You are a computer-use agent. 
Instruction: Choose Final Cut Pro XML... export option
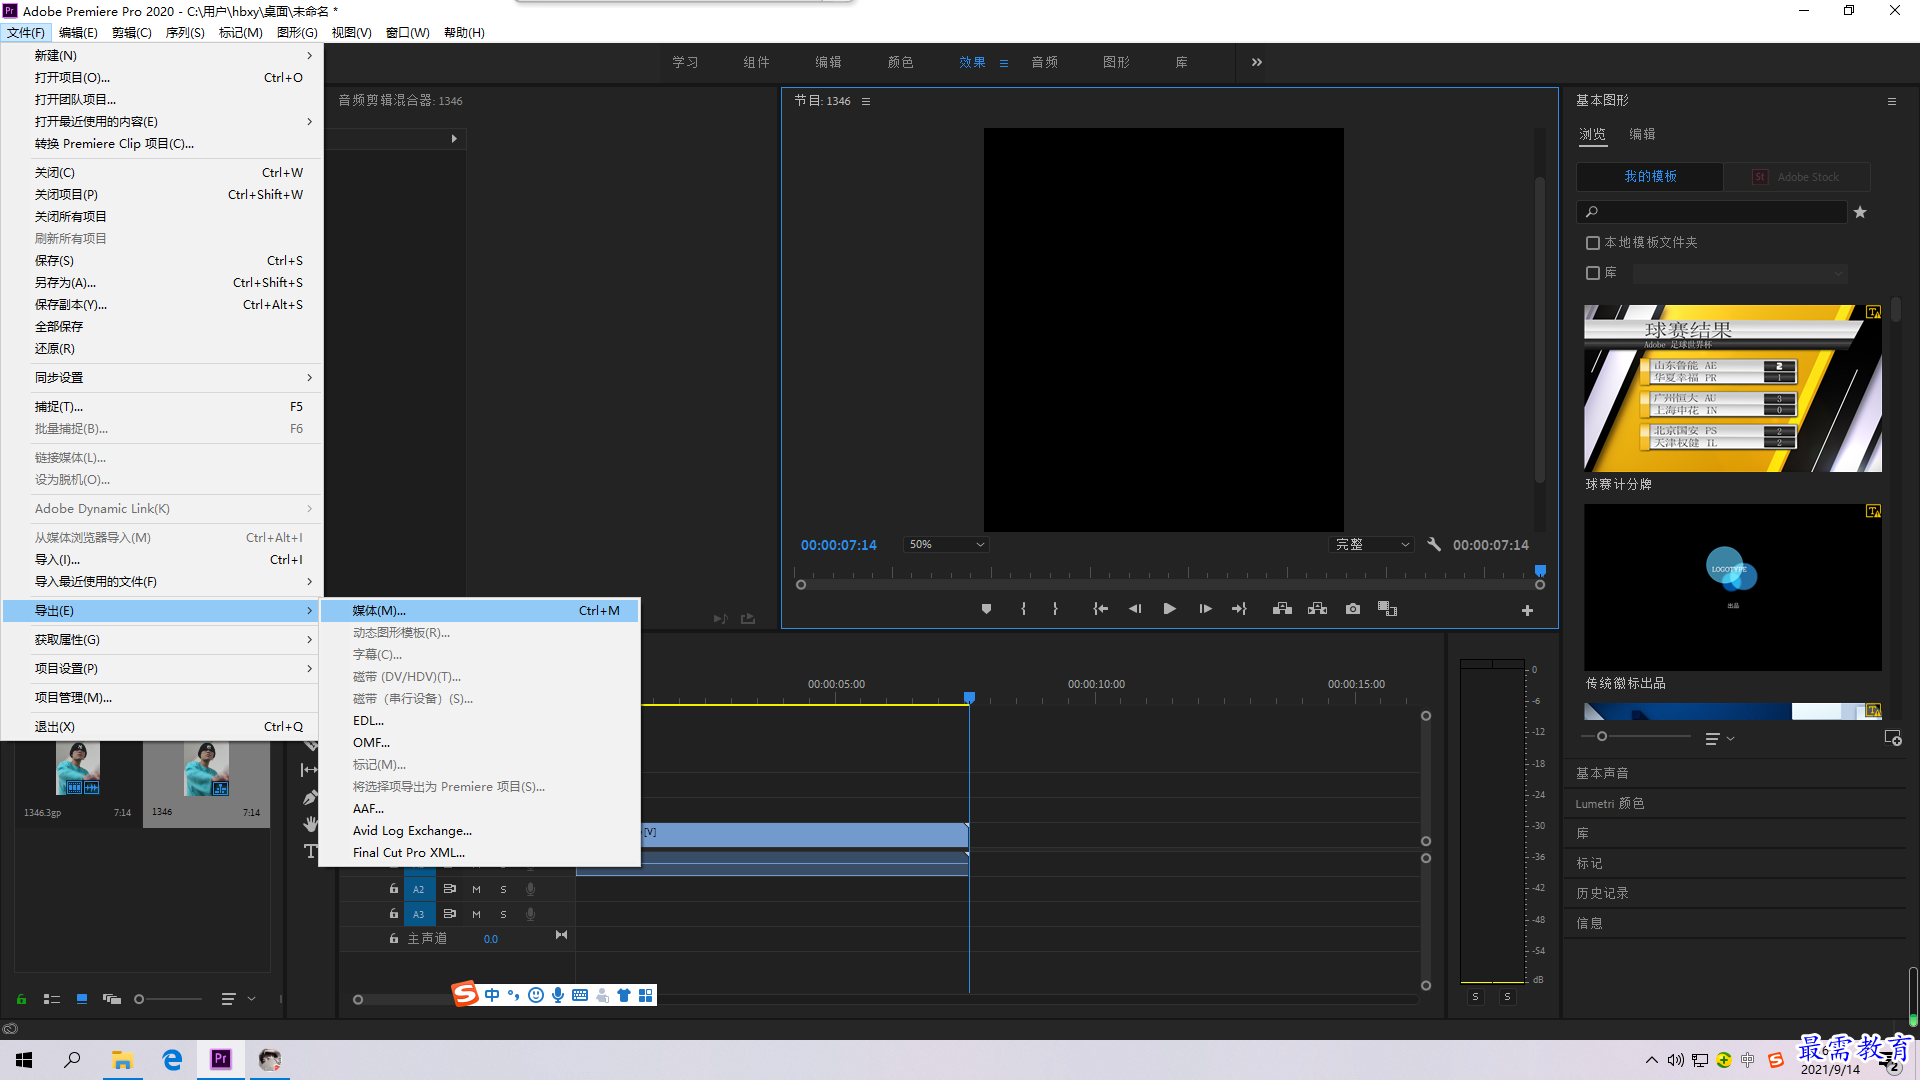tap(480, 852)
